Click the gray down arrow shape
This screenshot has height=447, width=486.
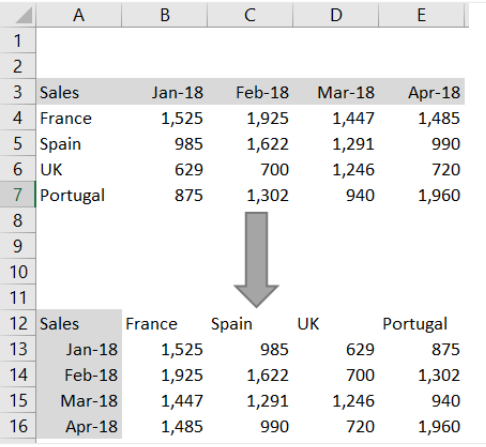click(256, 260)
